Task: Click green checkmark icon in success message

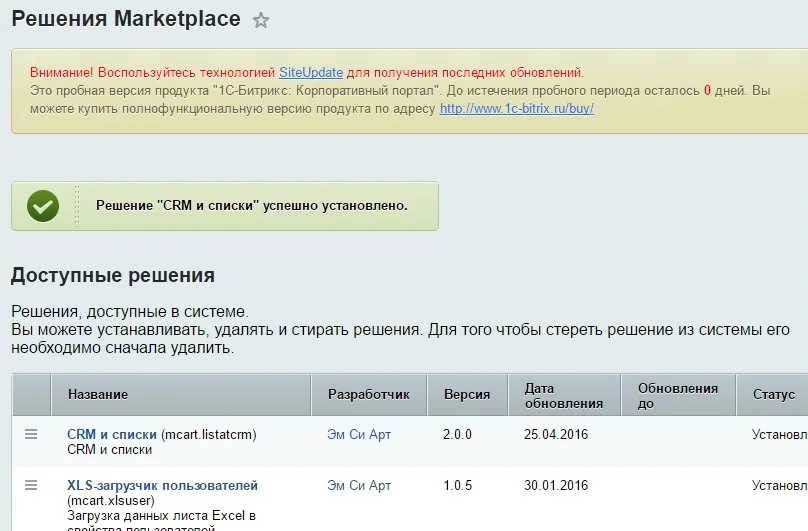Action: pyautogui.click(x=42, y=206)
